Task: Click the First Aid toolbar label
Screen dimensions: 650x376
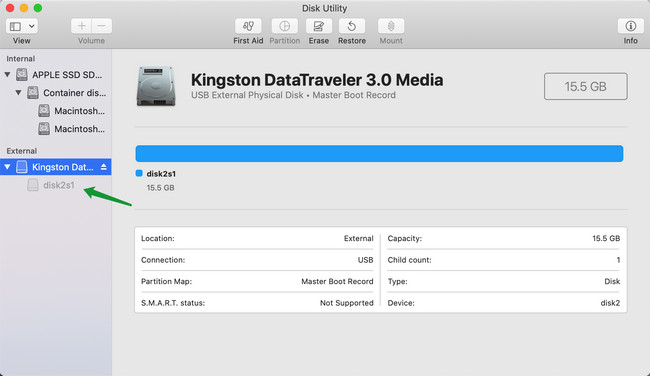Action: (248, 41)
